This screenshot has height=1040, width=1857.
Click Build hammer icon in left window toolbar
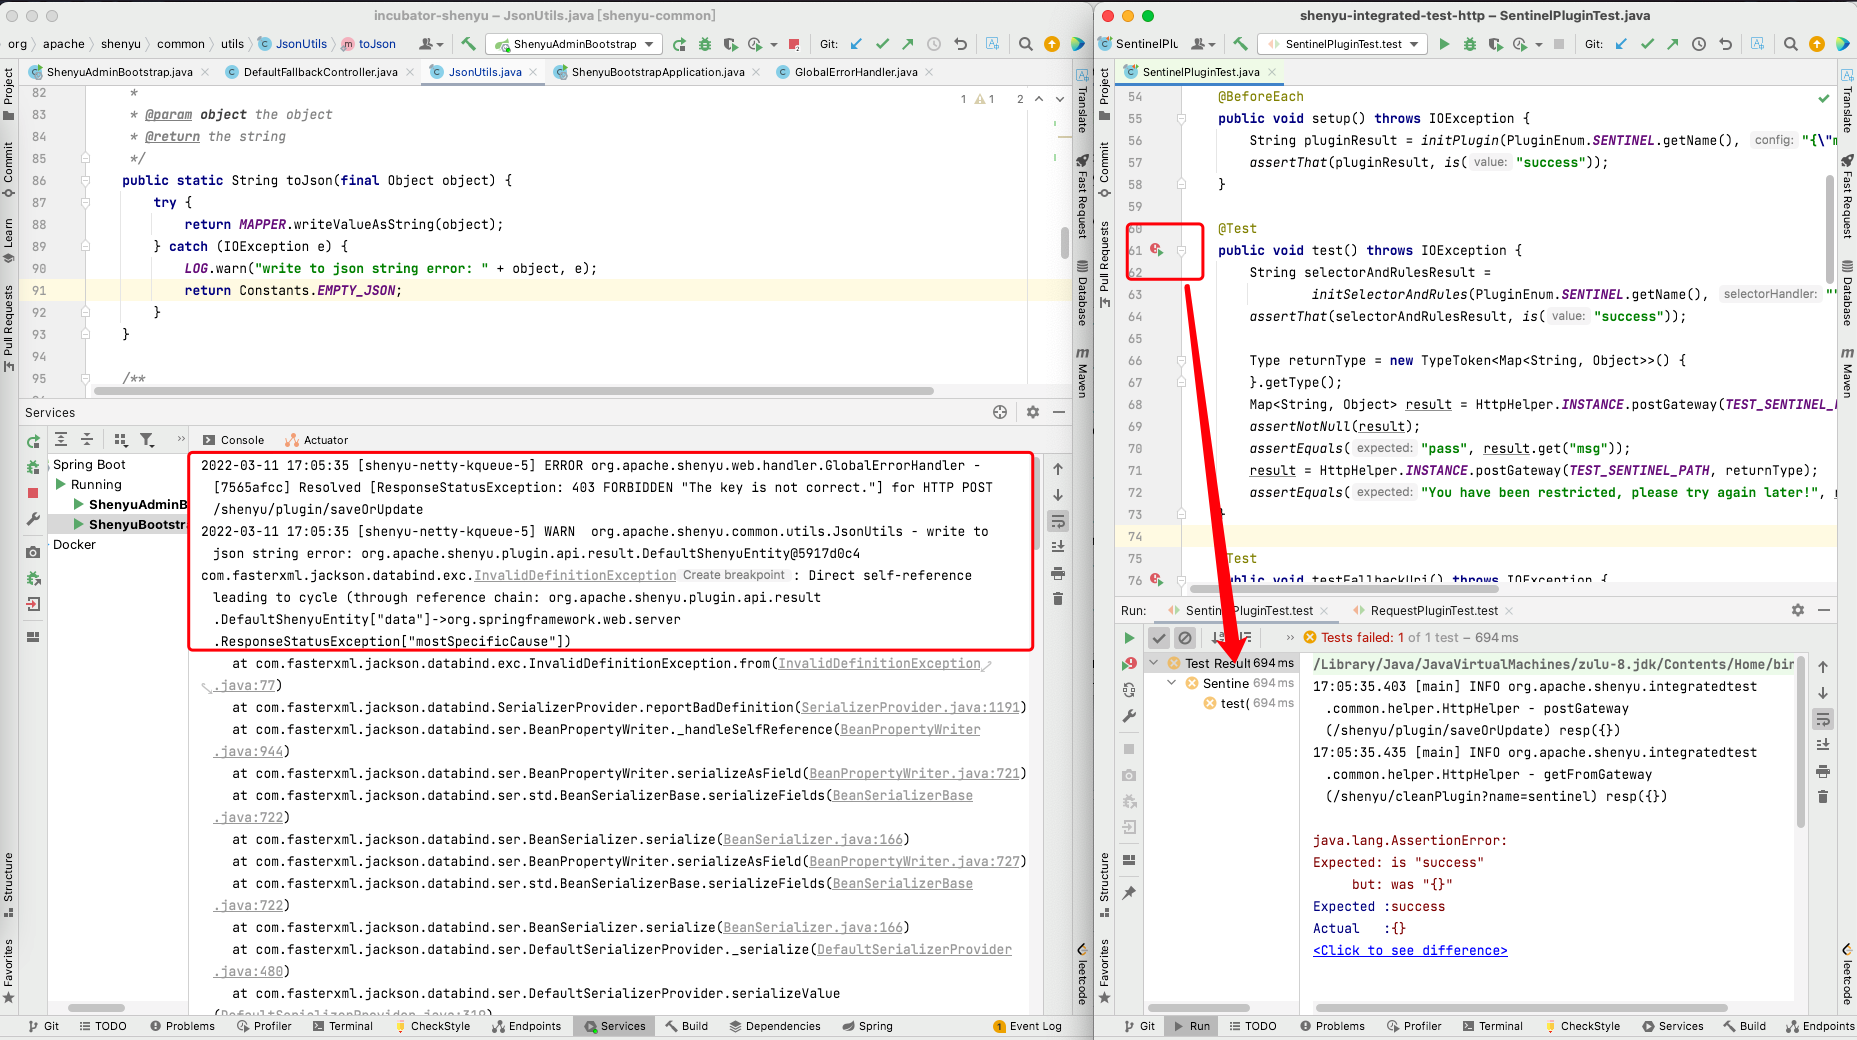coord(468,44)
